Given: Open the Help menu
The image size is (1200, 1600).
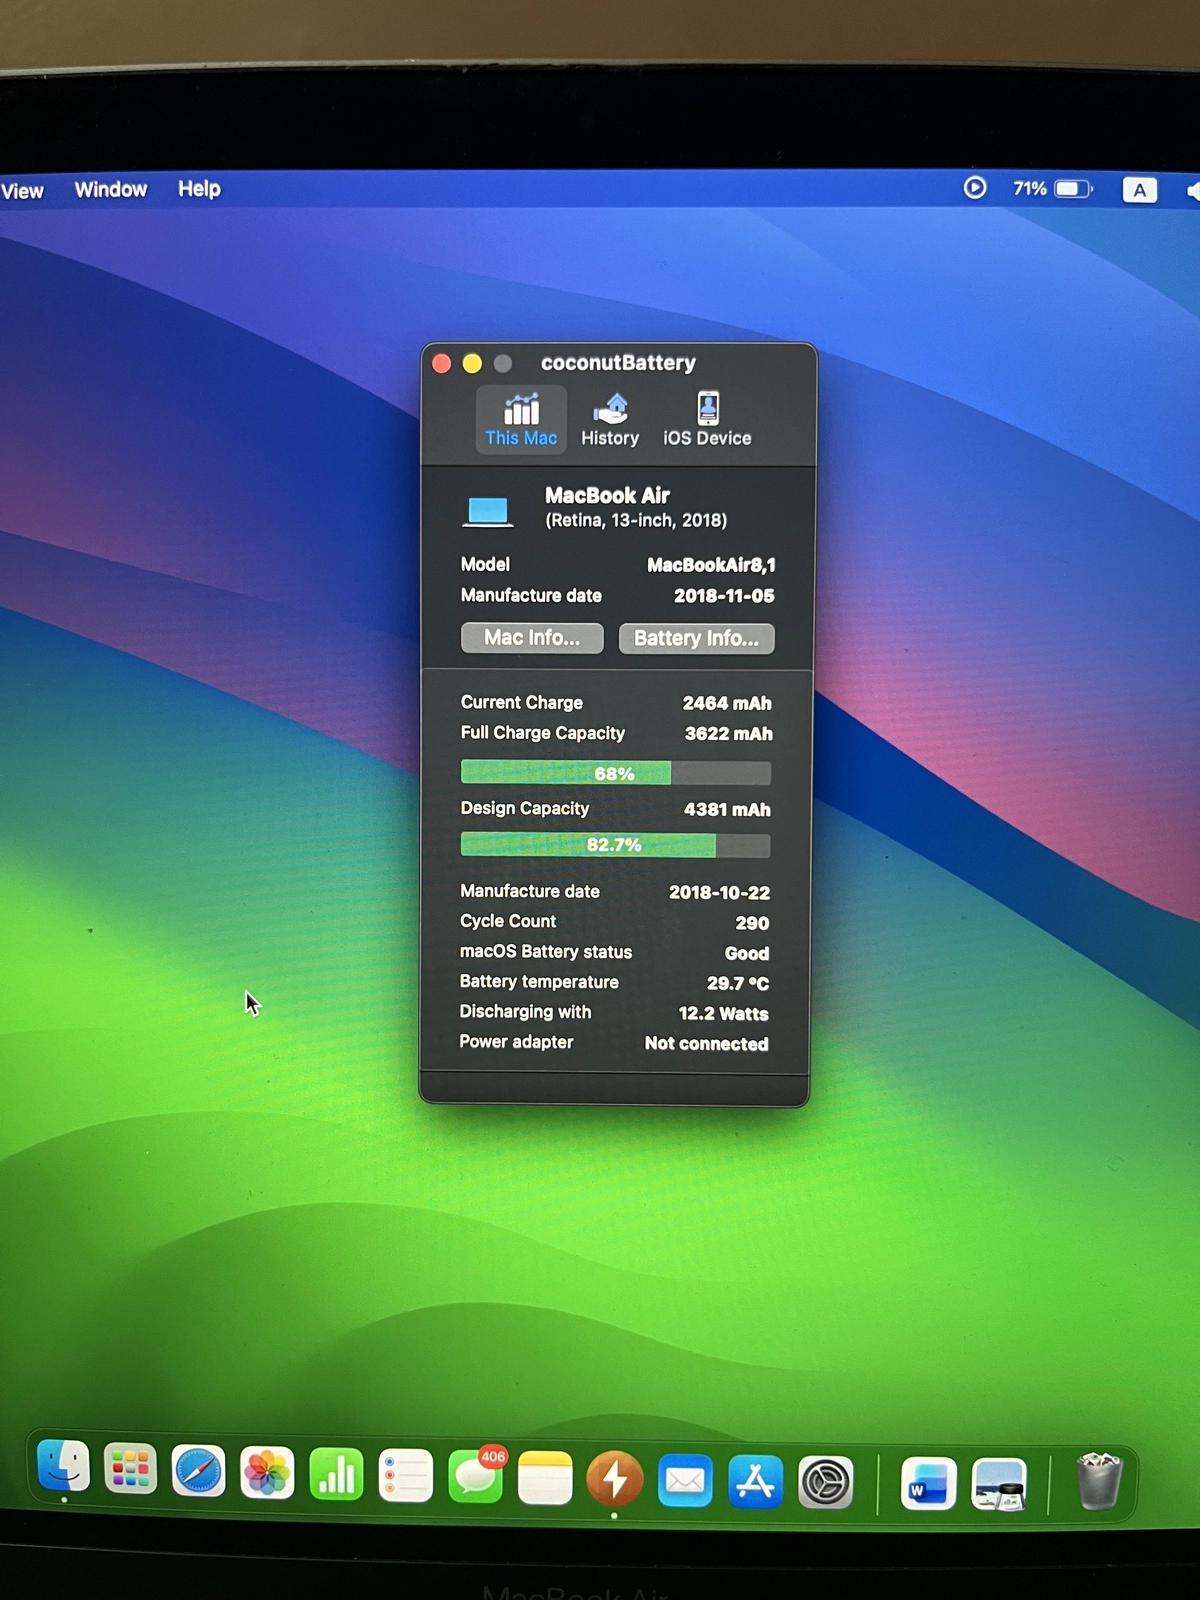Looking at the screenshot, I should (199, 188).
